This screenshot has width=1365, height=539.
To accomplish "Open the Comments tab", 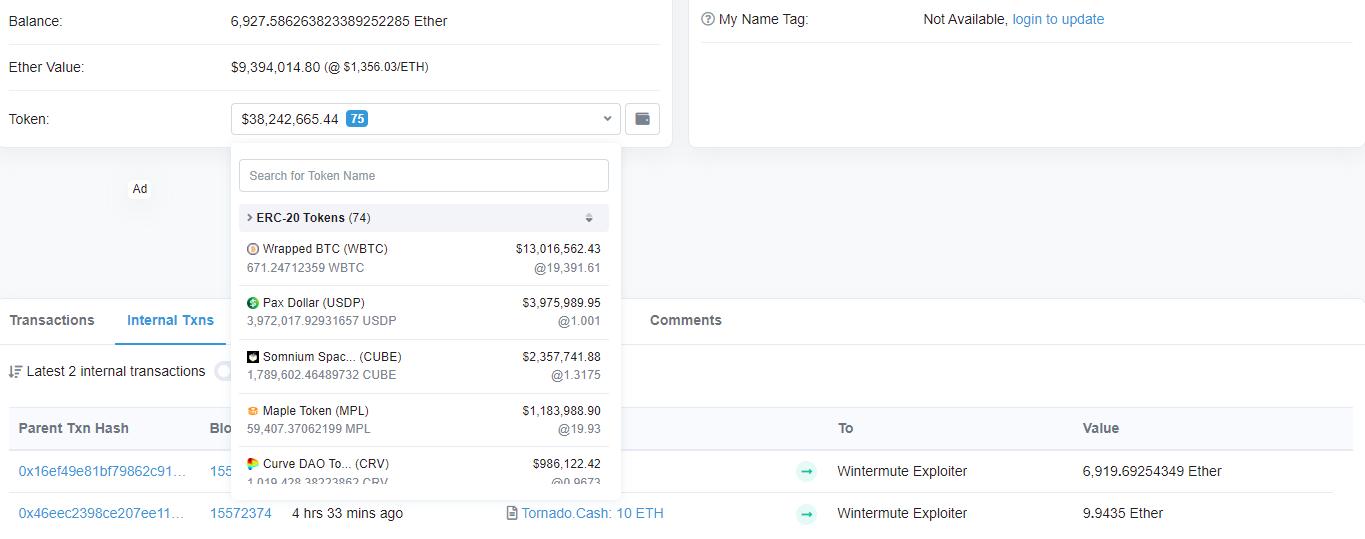I will (685, 320).
